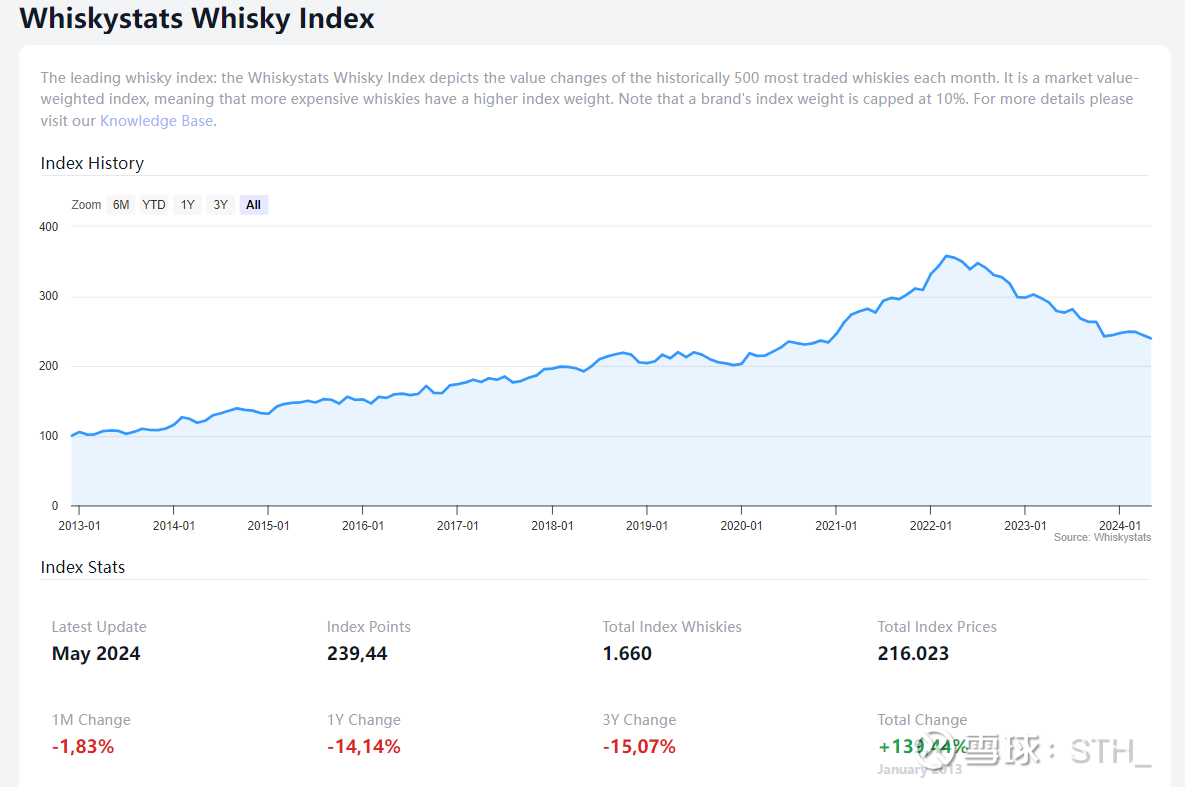
Task: Click the chart peak in early 2022
Action: coord(947,256)
